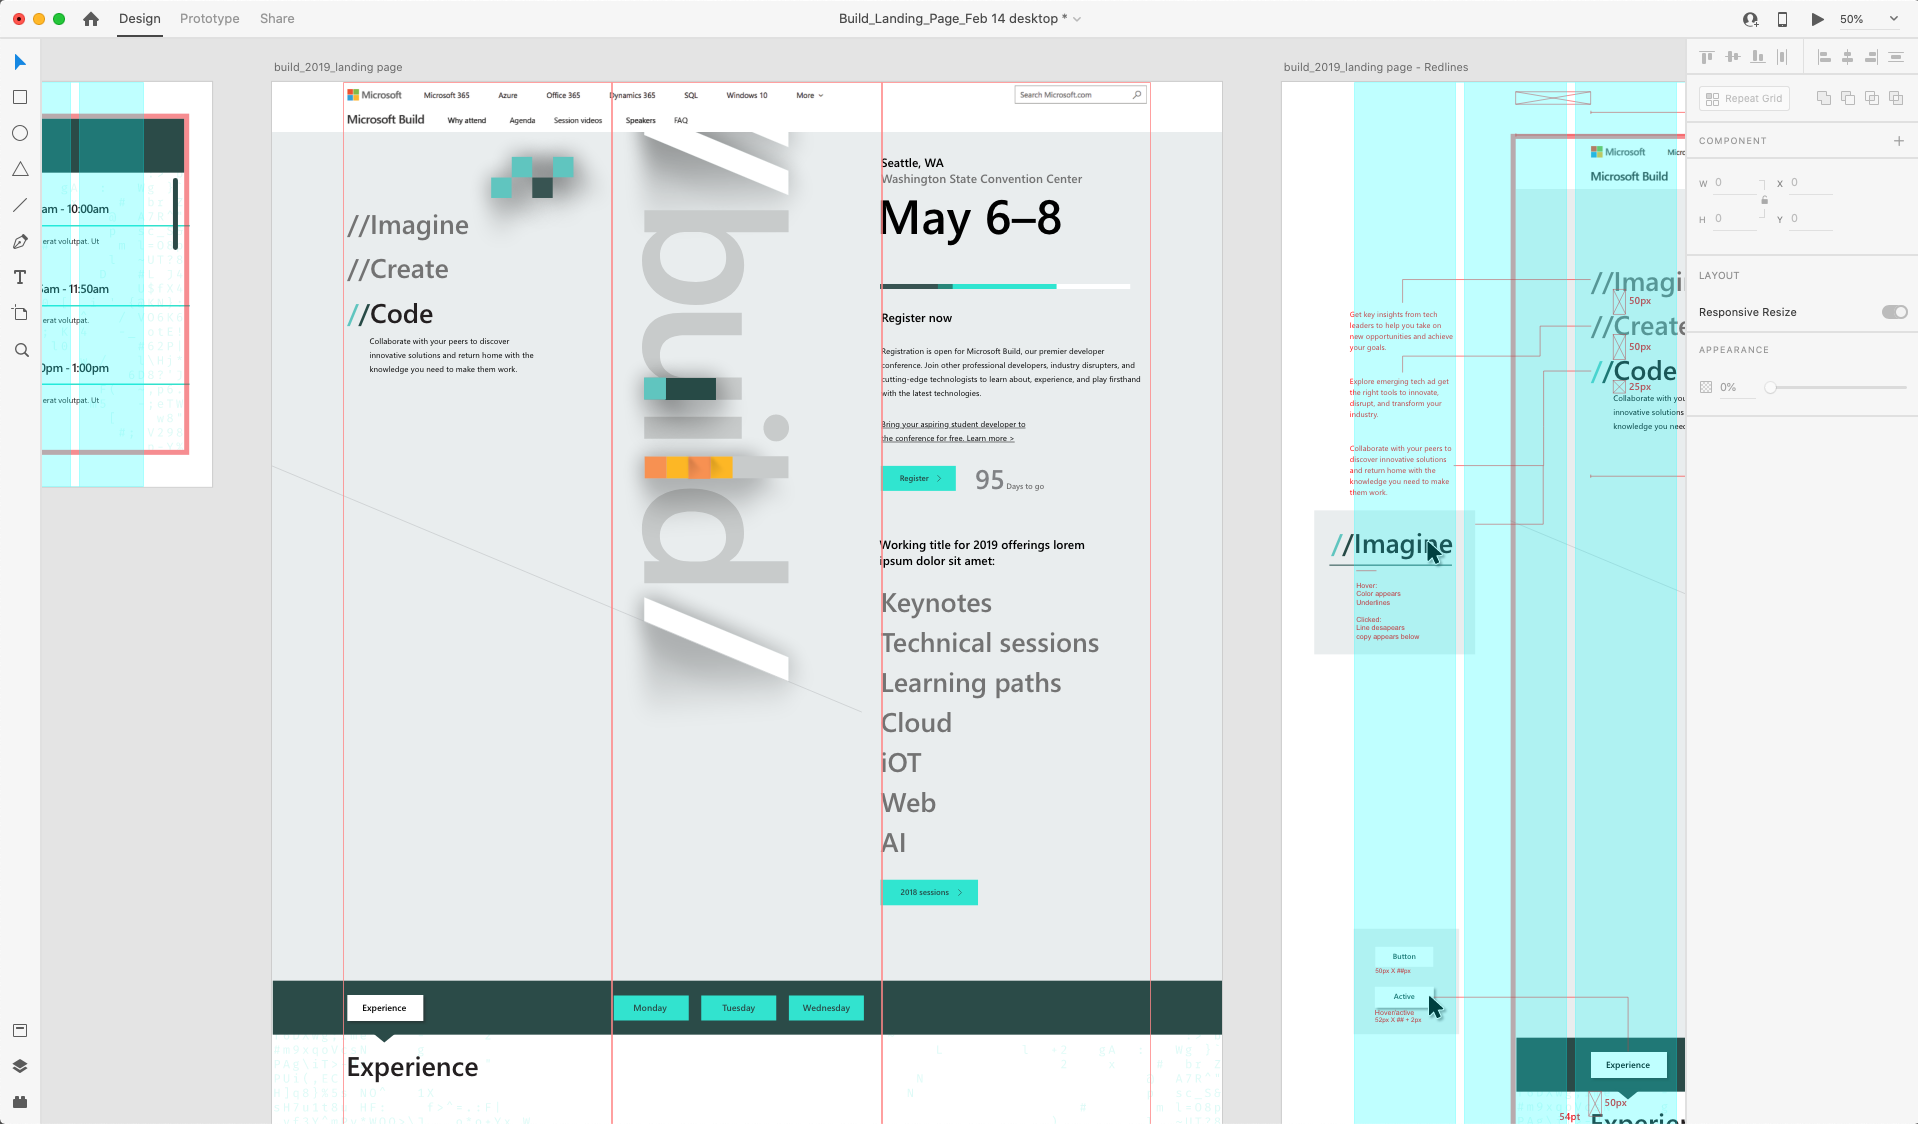Click the W width input field

[x=1734, y=183]
